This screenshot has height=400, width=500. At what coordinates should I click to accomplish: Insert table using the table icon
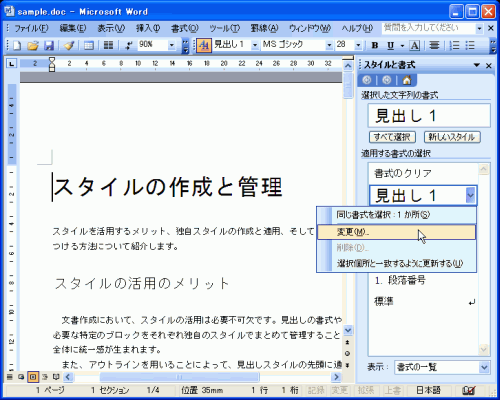89,45
